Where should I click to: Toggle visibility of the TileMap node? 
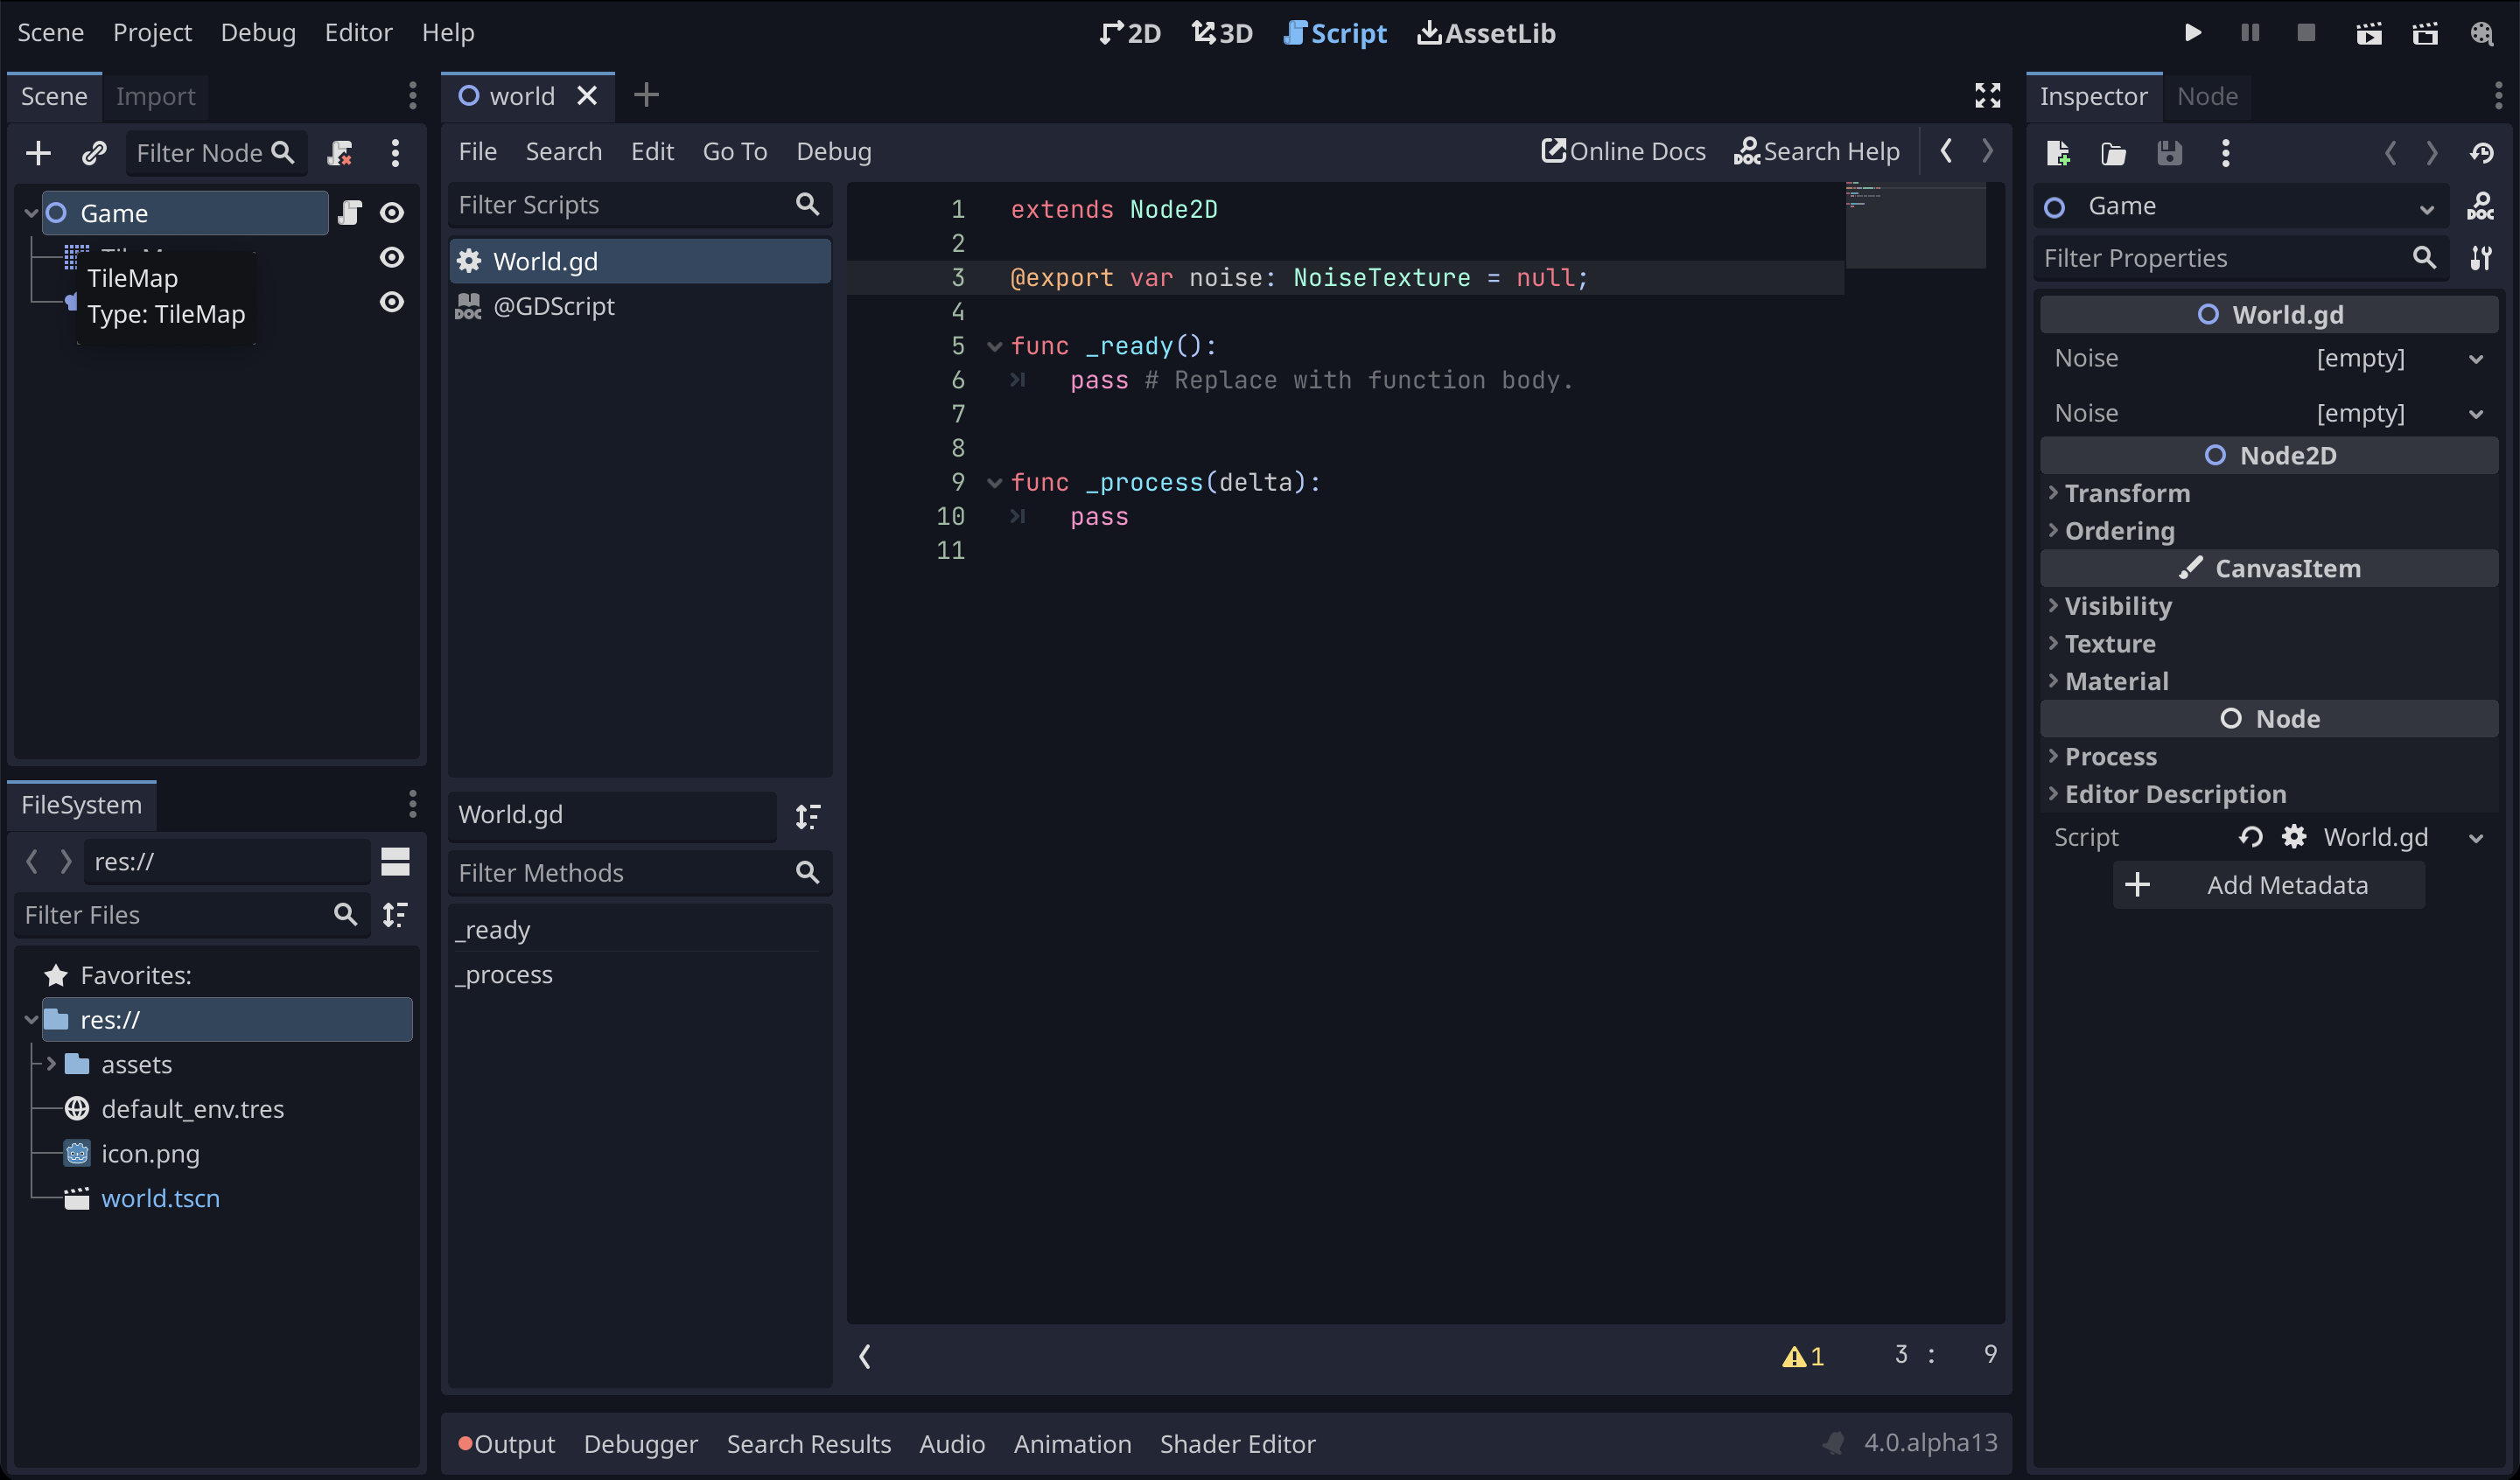tap(392, 257)
